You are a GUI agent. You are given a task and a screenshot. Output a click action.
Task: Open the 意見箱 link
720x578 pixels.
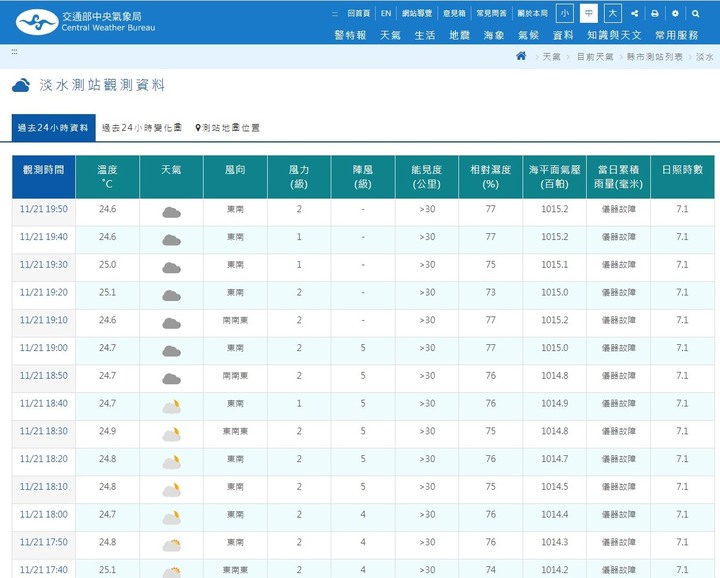tap(454, 13)
